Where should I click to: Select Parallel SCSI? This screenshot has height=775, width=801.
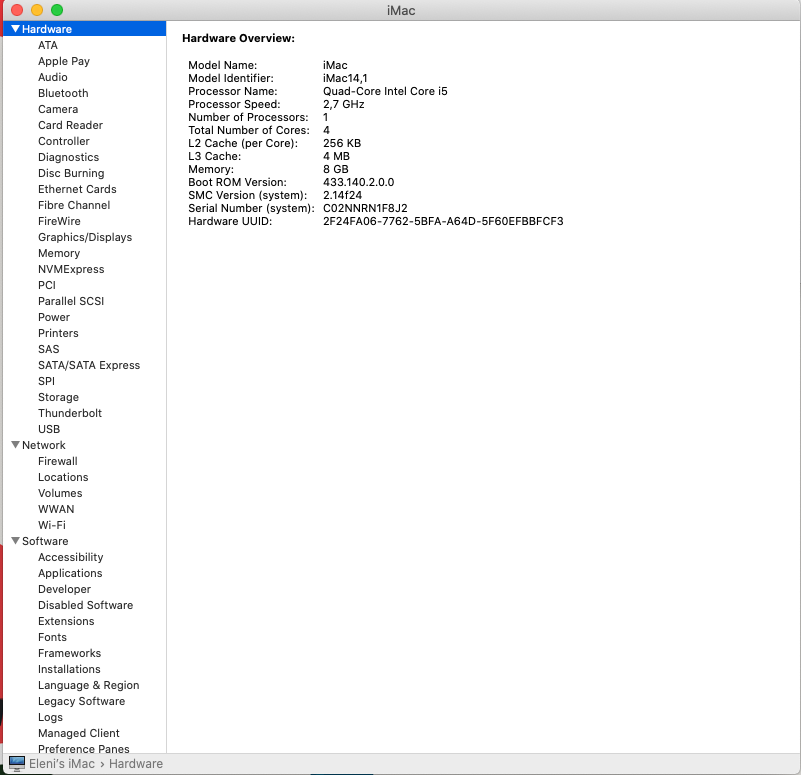71,301
